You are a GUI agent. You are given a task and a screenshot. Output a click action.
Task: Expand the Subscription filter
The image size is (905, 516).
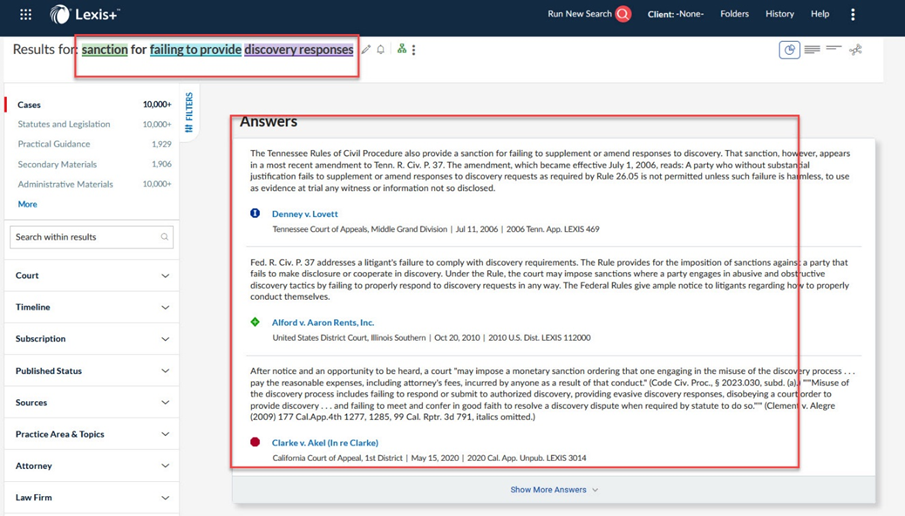click(x=92, y=339)
